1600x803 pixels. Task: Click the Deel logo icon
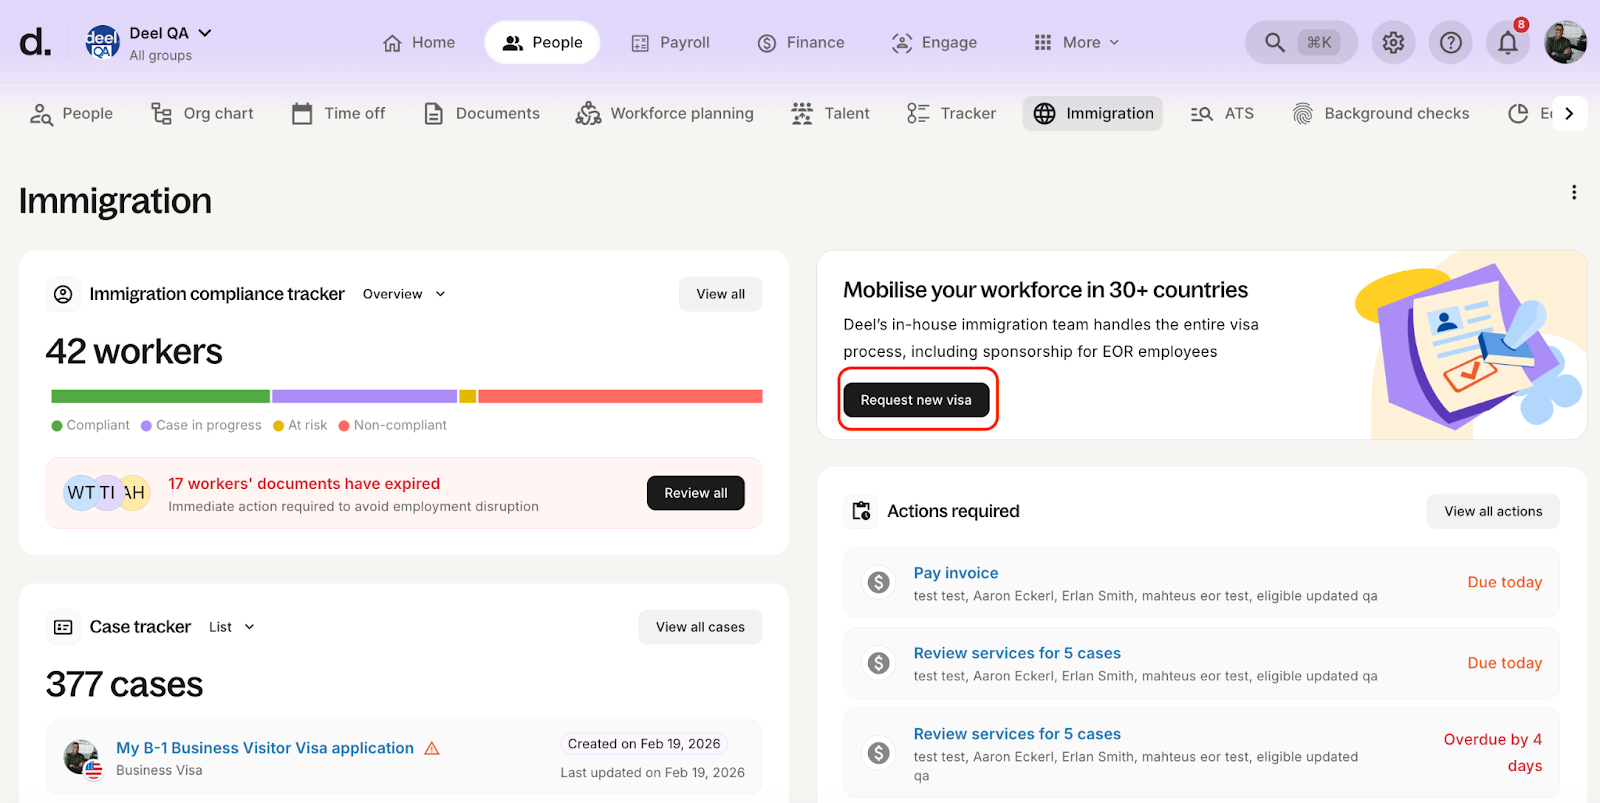(35, 43)
